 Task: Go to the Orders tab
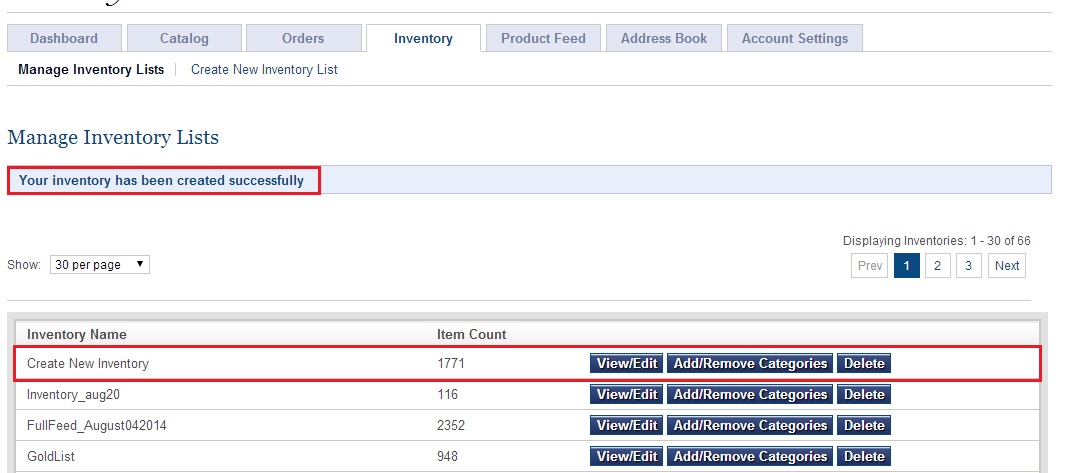[x=303, y=38]
